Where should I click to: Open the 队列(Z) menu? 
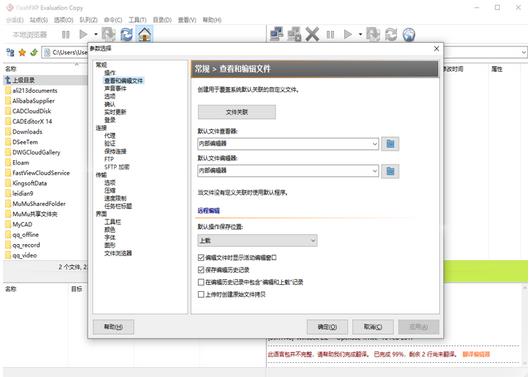(89, 20)
